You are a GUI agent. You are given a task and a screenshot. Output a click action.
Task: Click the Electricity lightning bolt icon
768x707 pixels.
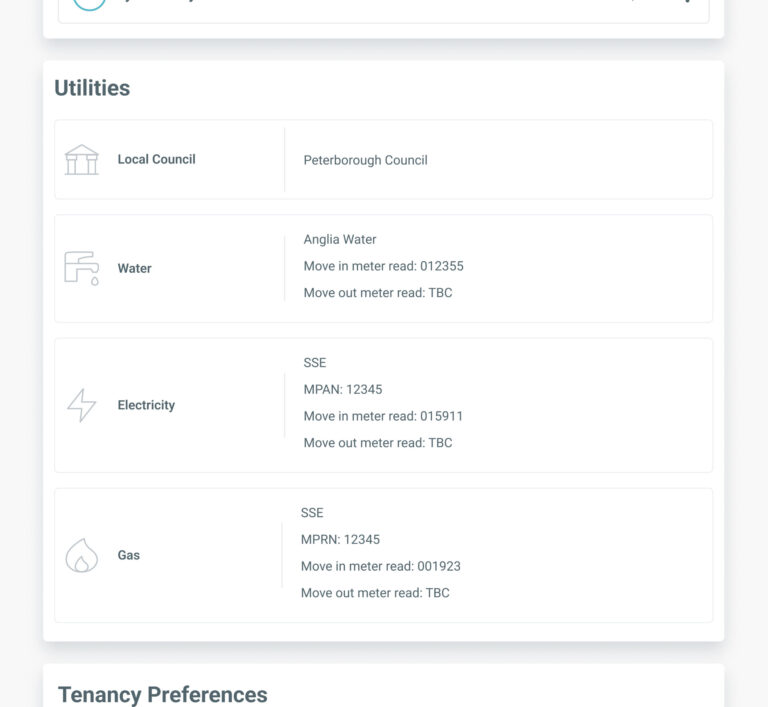click(82, 405)
